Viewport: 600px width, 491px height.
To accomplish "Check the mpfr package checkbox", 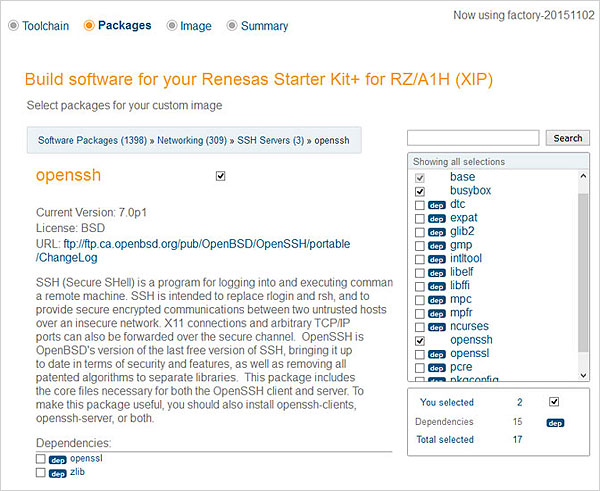I will [x=420, y=314].
